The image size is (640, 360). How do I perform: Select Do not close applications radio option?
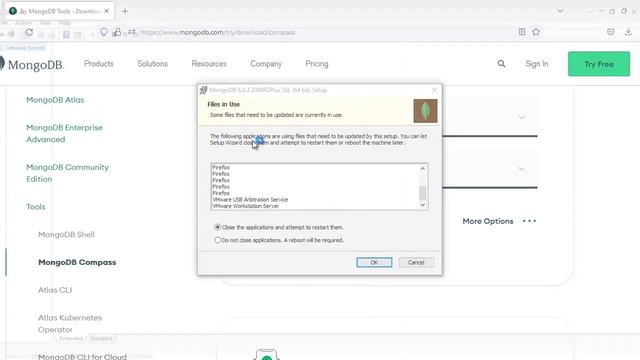point(218,240)
